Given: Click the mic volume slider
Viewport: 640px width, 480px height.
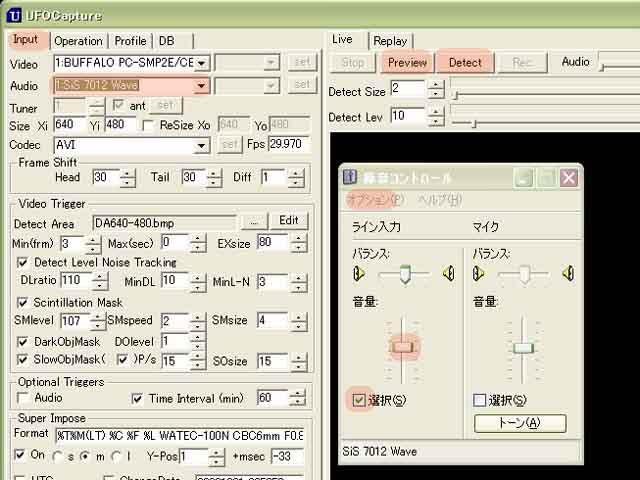Looking at the screenshot, I should pos(523,348).
